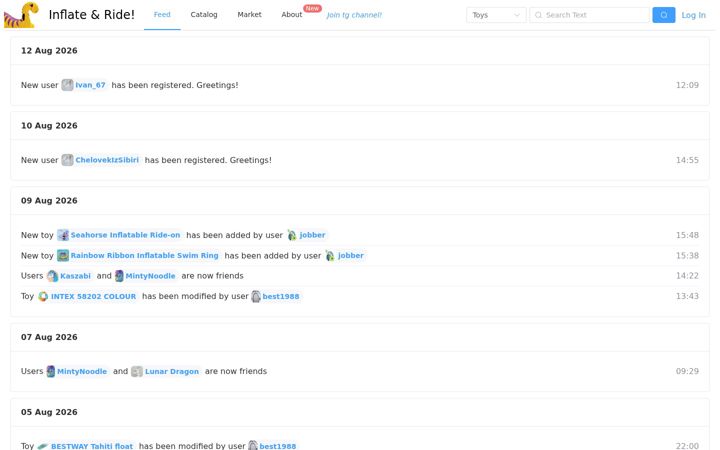Click jobber avatar in Seahorse row

pyautogui.click(x=292, y=235)
